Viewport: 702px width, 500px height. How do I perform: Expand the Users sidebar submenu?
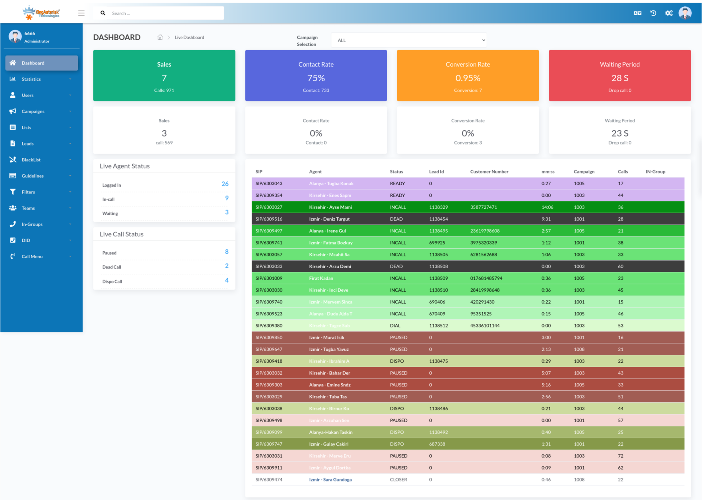coord(40,95)
